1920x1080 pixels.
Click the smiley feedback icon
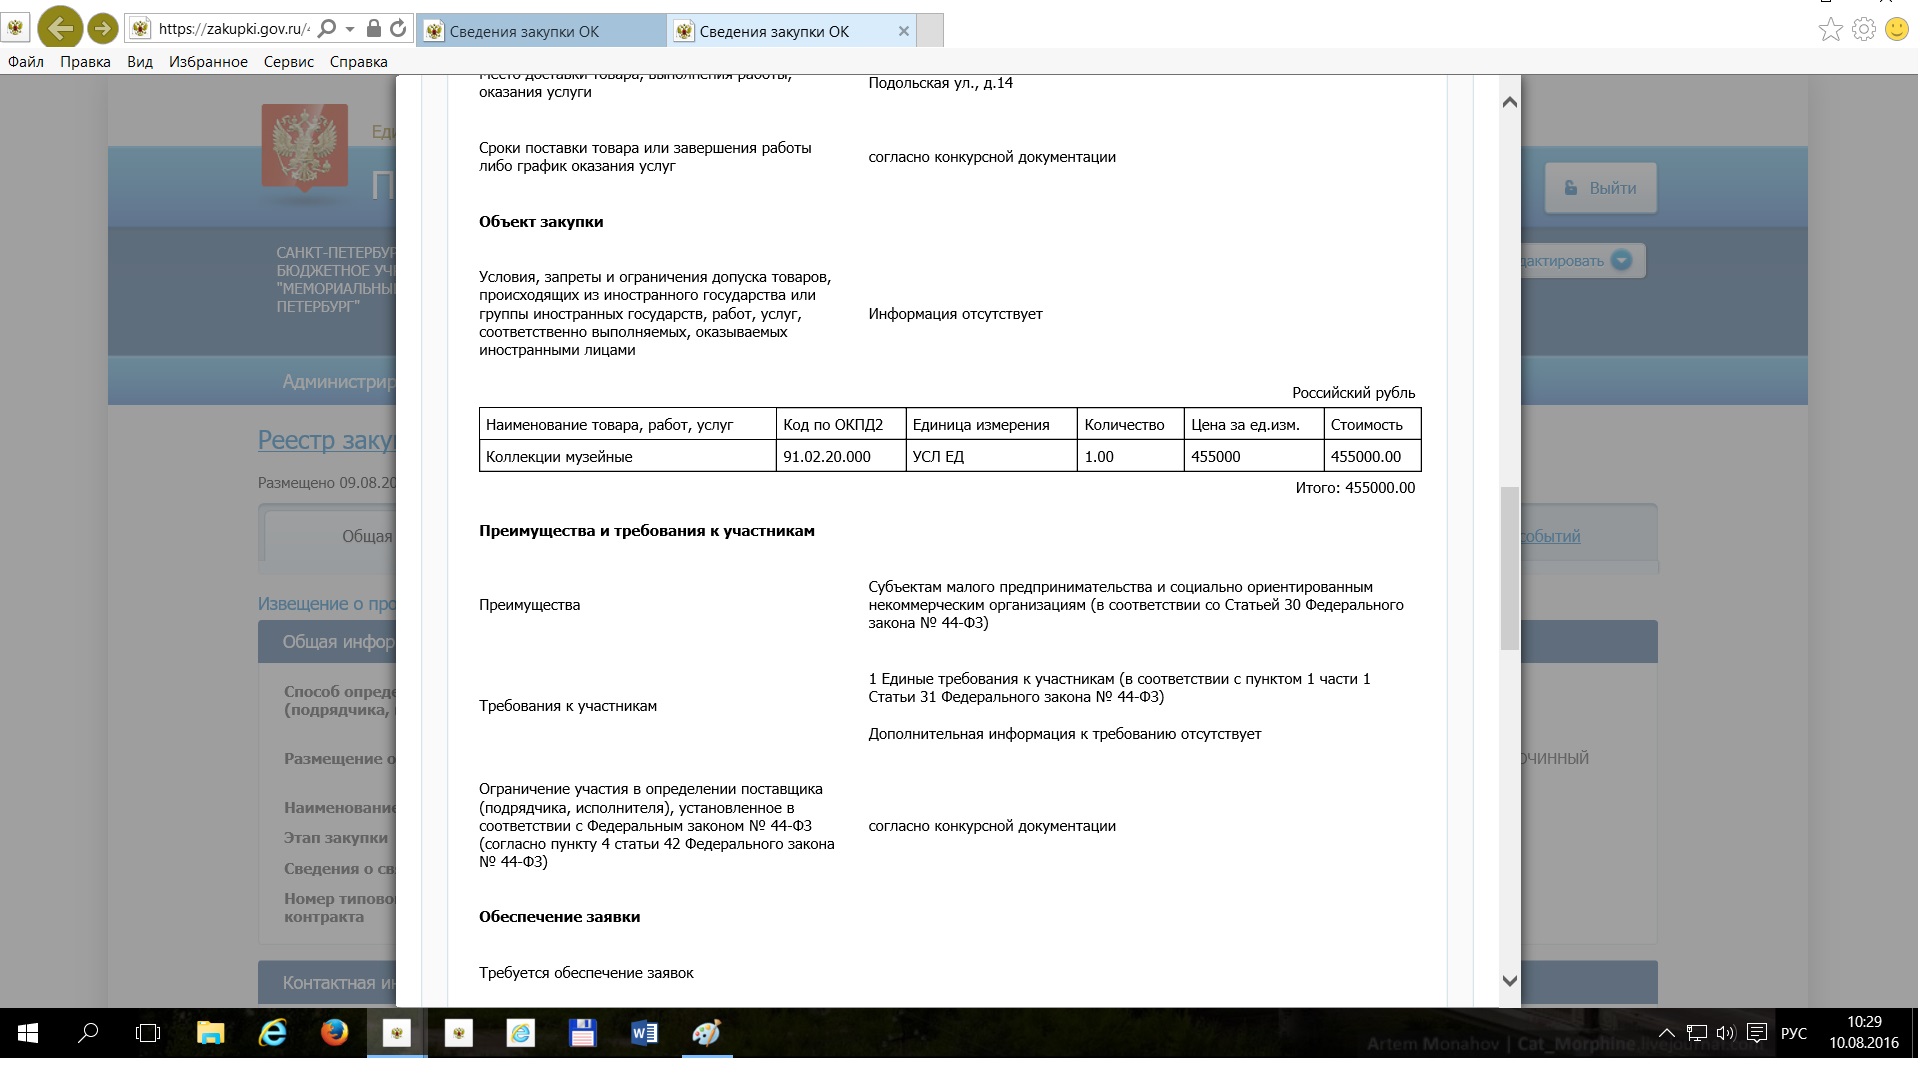[x=1896, y=29]
